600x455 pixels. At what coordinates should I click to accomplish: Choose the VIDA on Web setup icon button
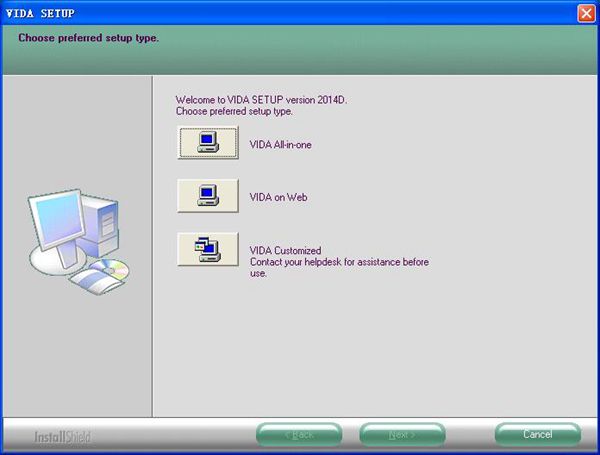click(208, 196)
